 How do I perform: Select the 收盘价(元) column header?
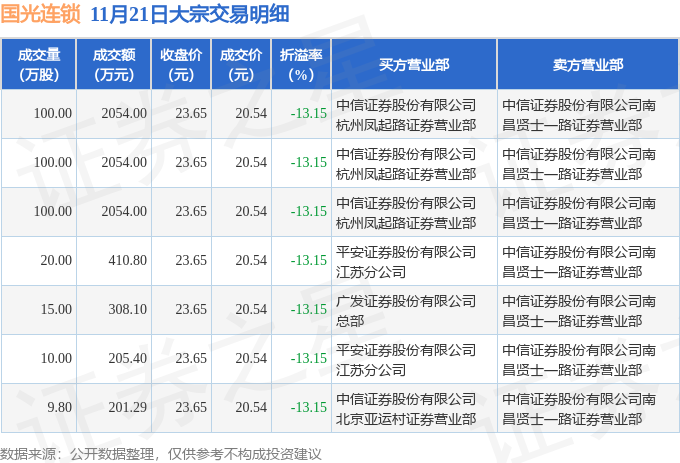pos(181,65)
